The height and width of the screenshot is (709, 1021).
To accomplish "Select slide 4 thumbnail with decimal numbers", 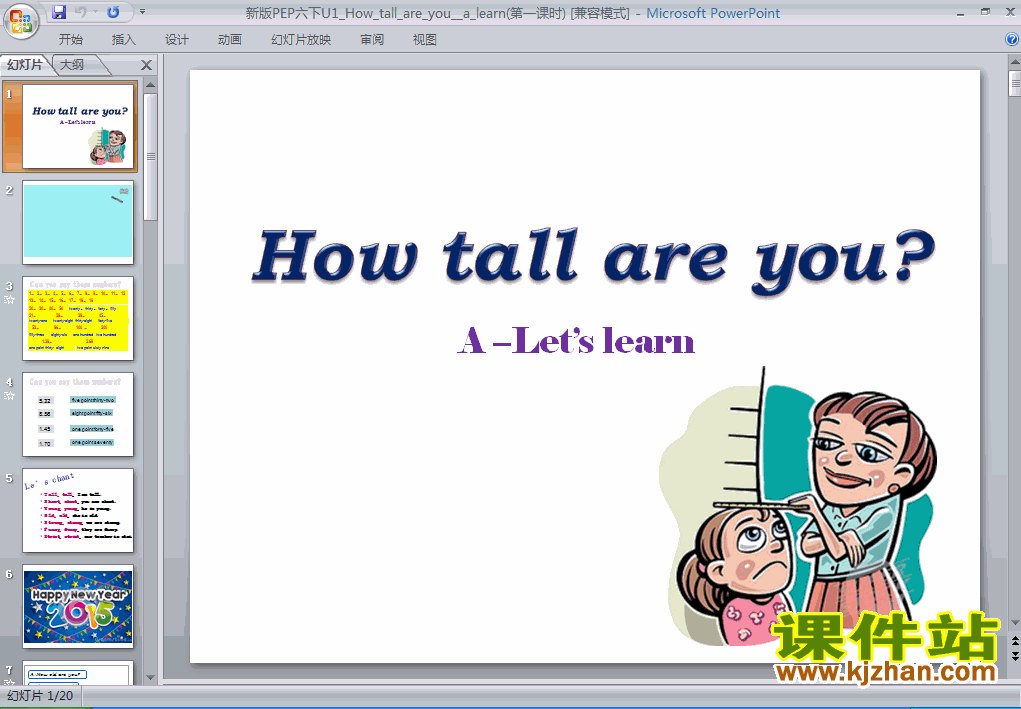I will [x=78, y=414].
